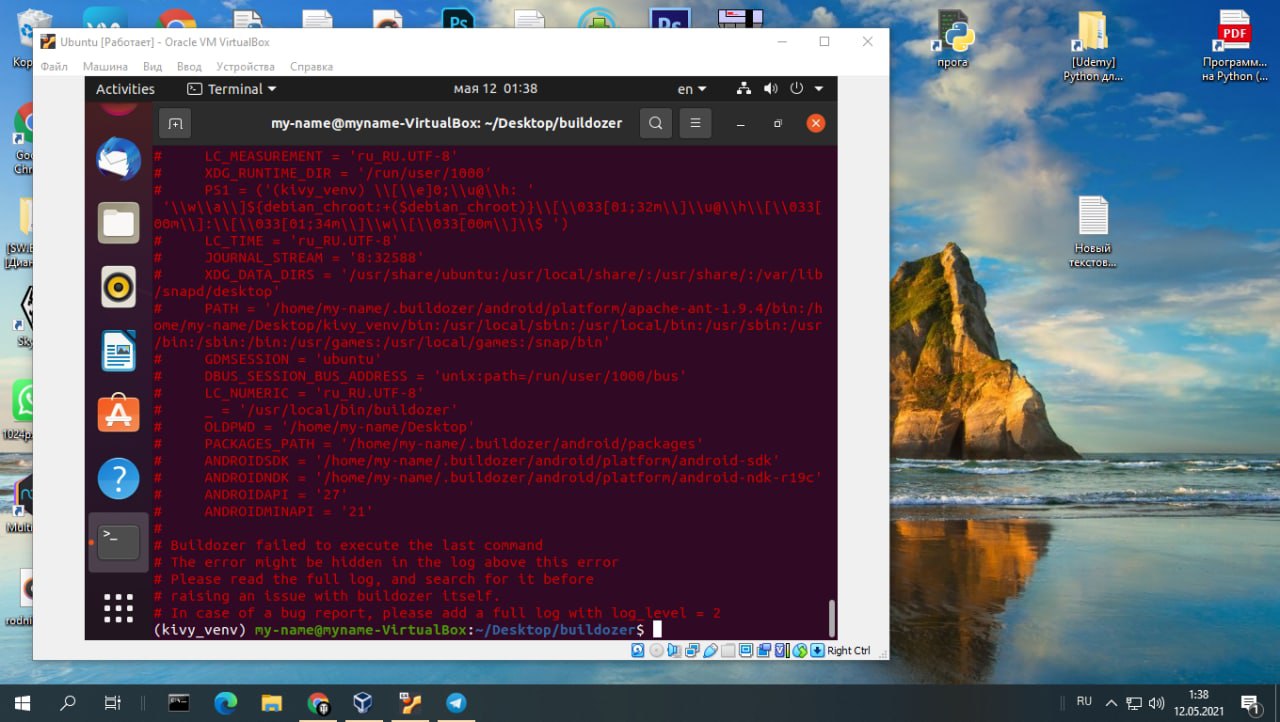Open Справка menu in VirtualBox
This screenshot has height=722, width=1280.
click(x=311, y=66)
